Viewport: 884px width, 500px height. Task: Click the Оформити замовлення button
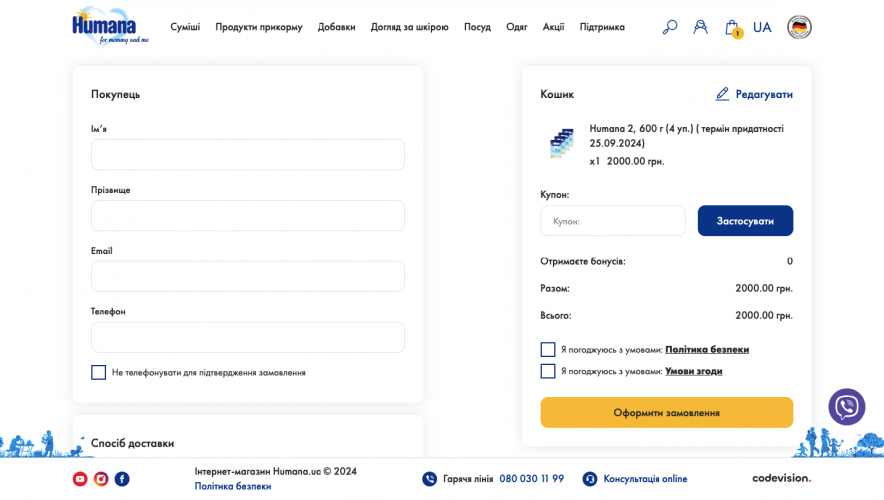pyautogui.click(x=666, y=412)
